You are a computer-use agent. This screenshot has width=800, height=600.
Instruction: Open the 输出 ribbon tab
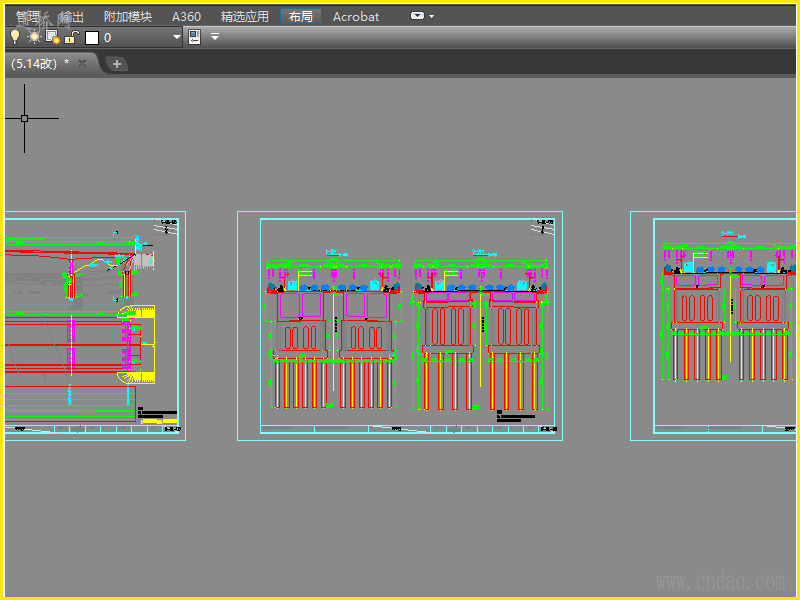click(72, 16)
